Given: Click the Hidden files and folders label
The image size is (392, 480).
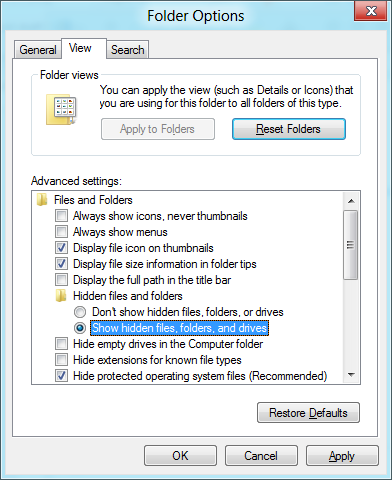Looking at the screenshot, I should pyautogui.click(x=128, y=296).
